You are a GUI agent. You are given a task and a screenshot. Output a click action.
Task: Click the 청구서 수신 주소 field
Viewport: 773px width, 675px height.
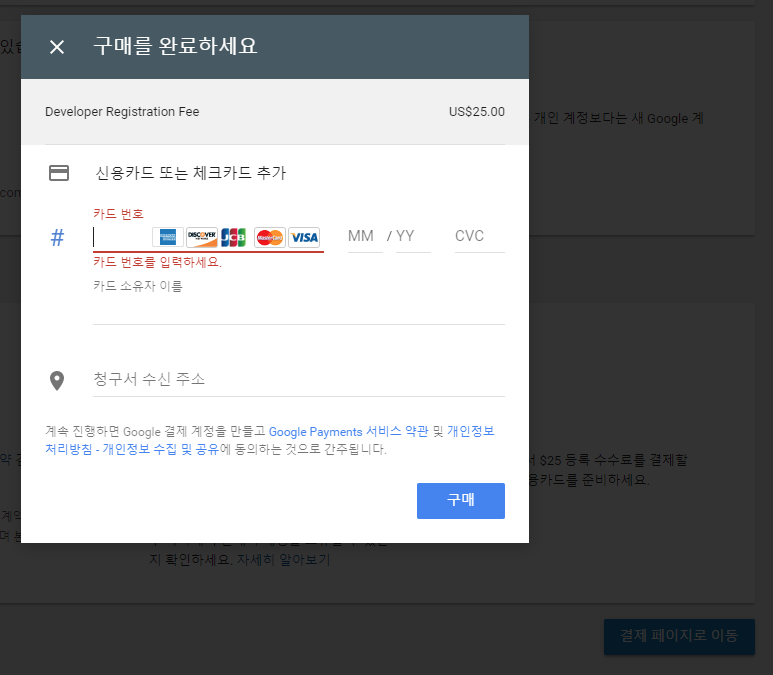(299, 380)
